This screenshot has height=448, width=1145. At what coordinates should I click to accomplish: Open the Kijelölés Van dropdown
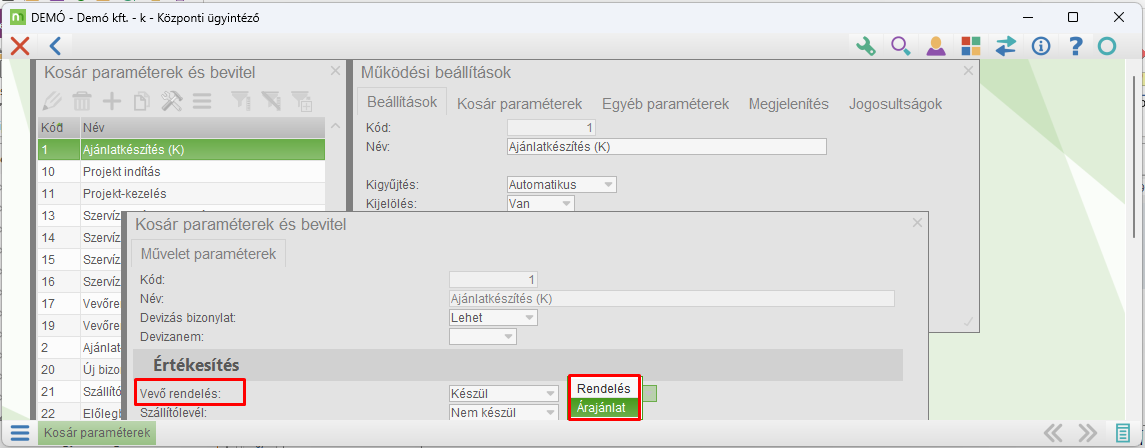(x=540, y=204)
